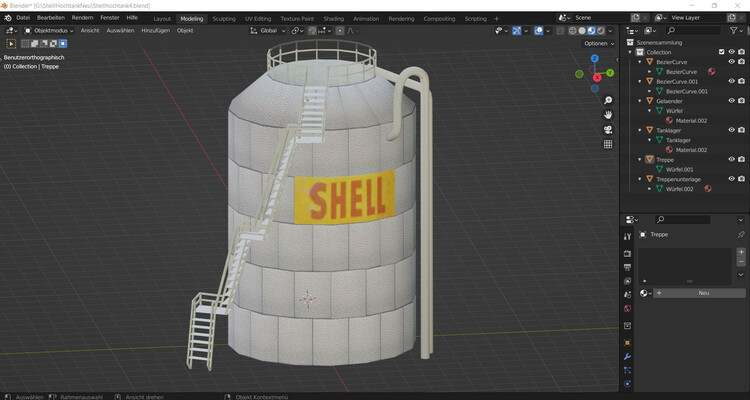Open the Modifier wrench properties tab
This screenshot has width=750, height=400.
coord(628,357)
